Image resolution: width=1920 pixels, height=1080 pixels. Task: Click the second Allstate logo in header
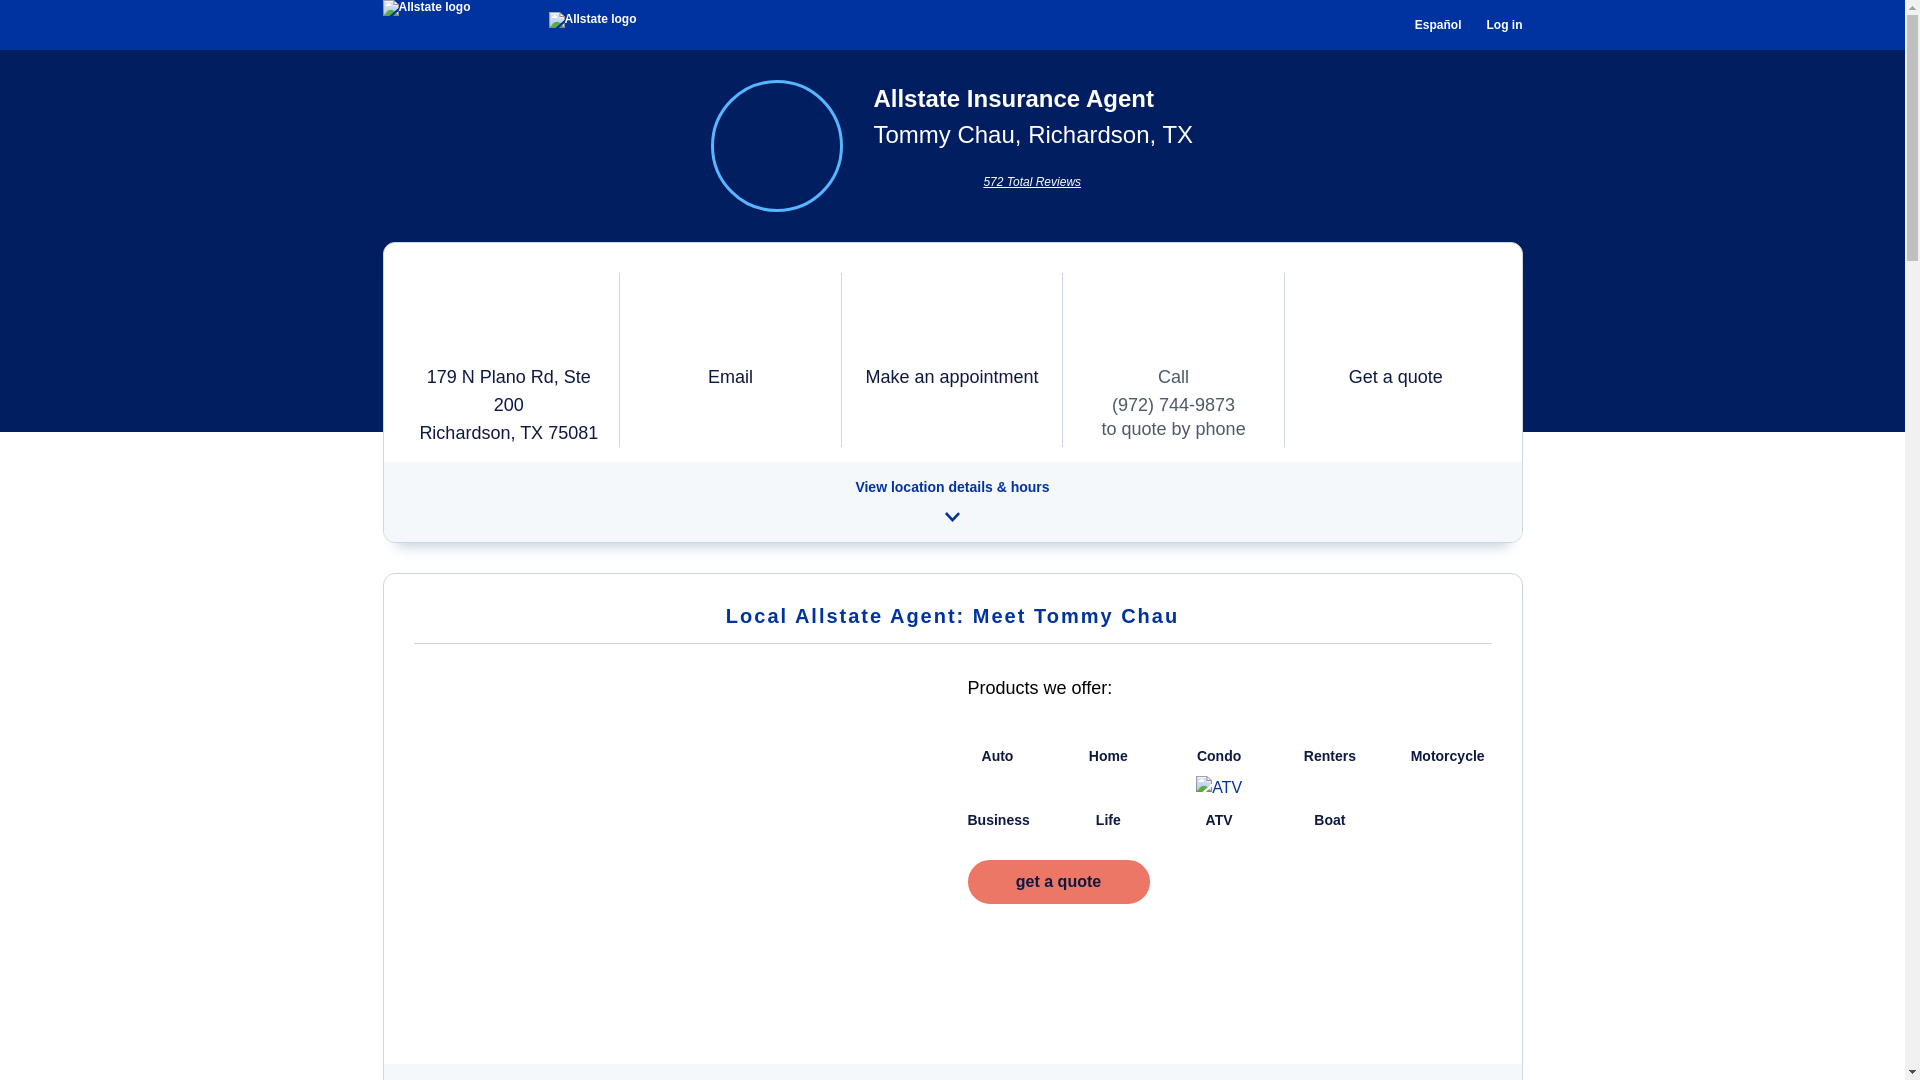pyautogui.click(x=592, y=20)
